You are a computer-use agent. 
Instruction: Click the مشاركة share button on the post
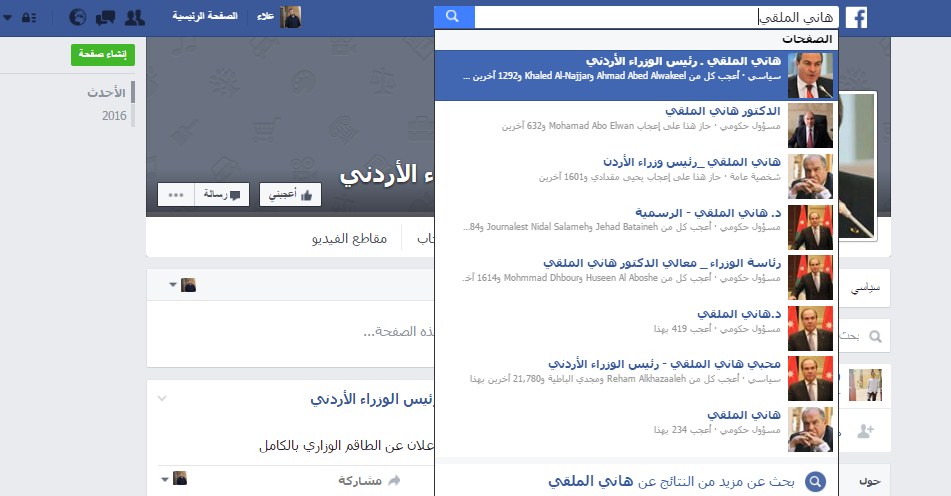tap(360, 481)
